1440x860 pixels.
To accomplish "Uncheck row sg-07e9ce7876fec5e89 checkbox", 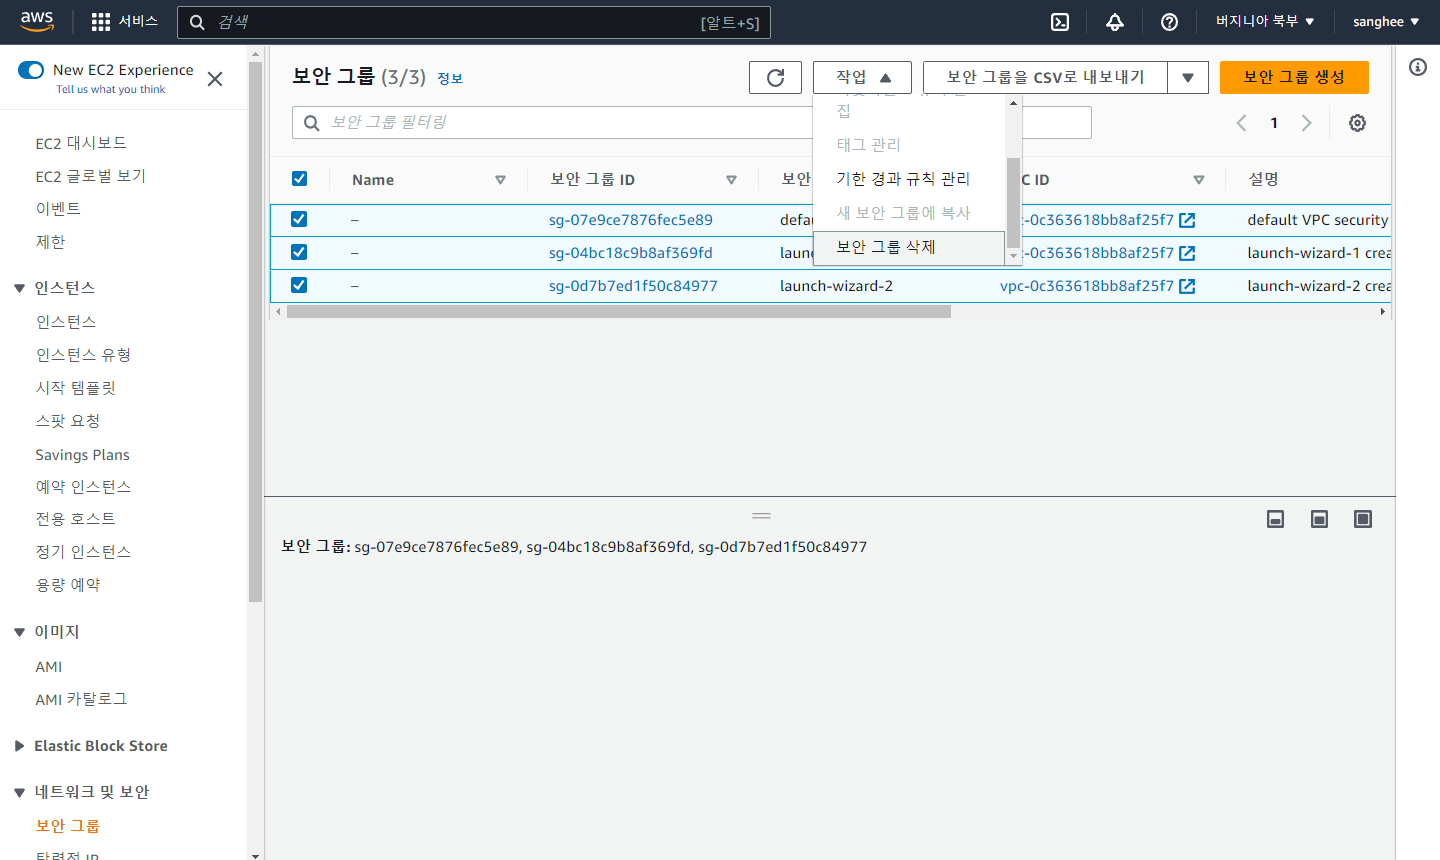I will (299, 219).
